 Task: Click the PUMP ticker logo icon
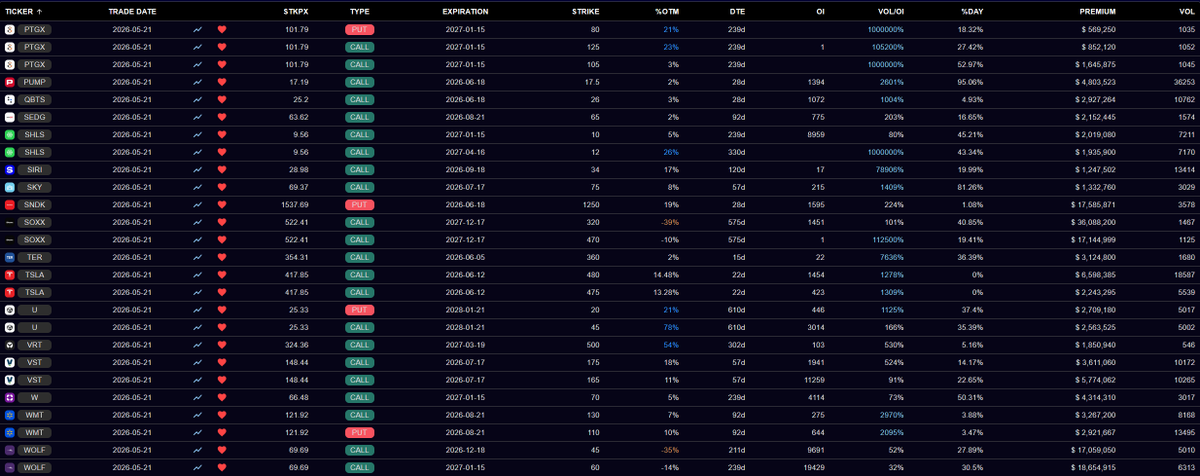tap(10, 82)
